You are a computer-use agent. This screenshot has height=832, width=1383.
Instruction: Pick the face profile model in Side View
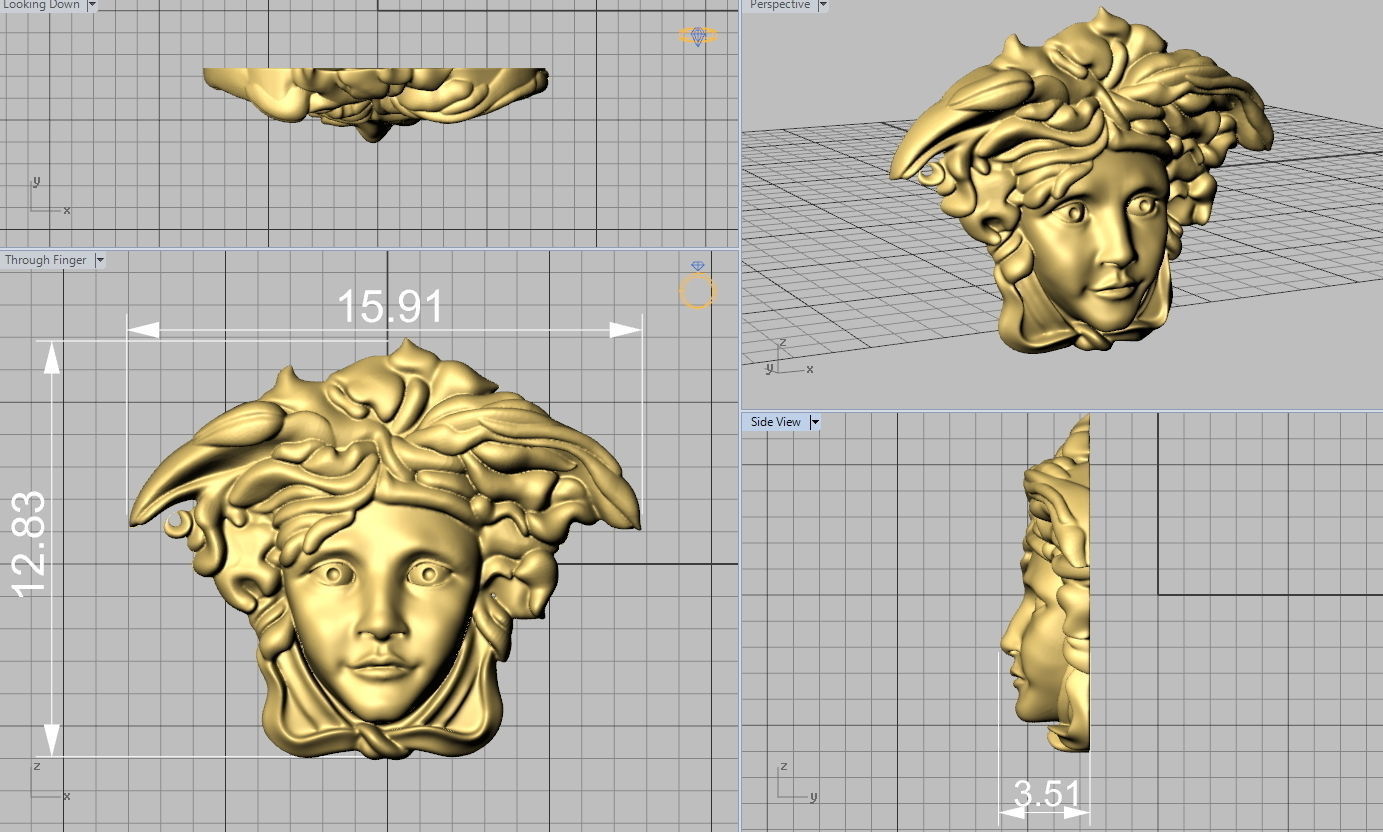[1047, 583]
